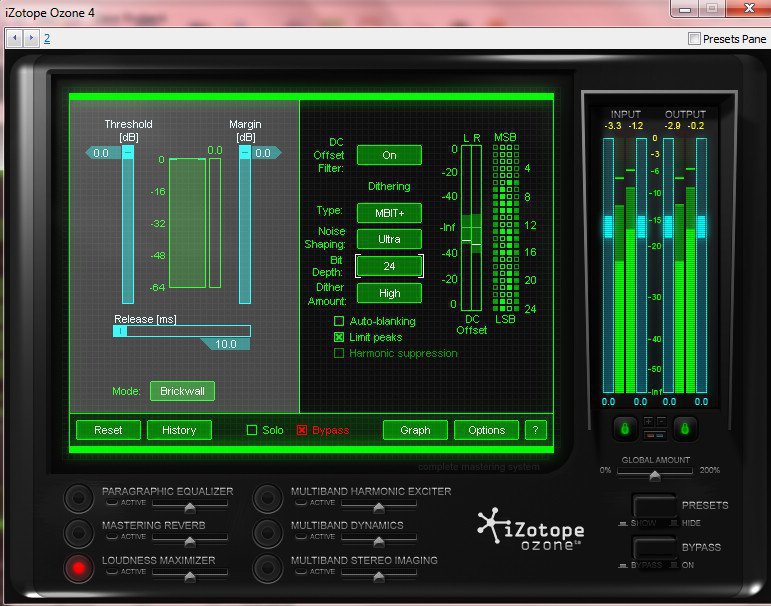The height and width of the screenshot is (606, 771).
Task: Check the Presets Pane checkbox
Action: pyautogui.click(x=694, y=39)
